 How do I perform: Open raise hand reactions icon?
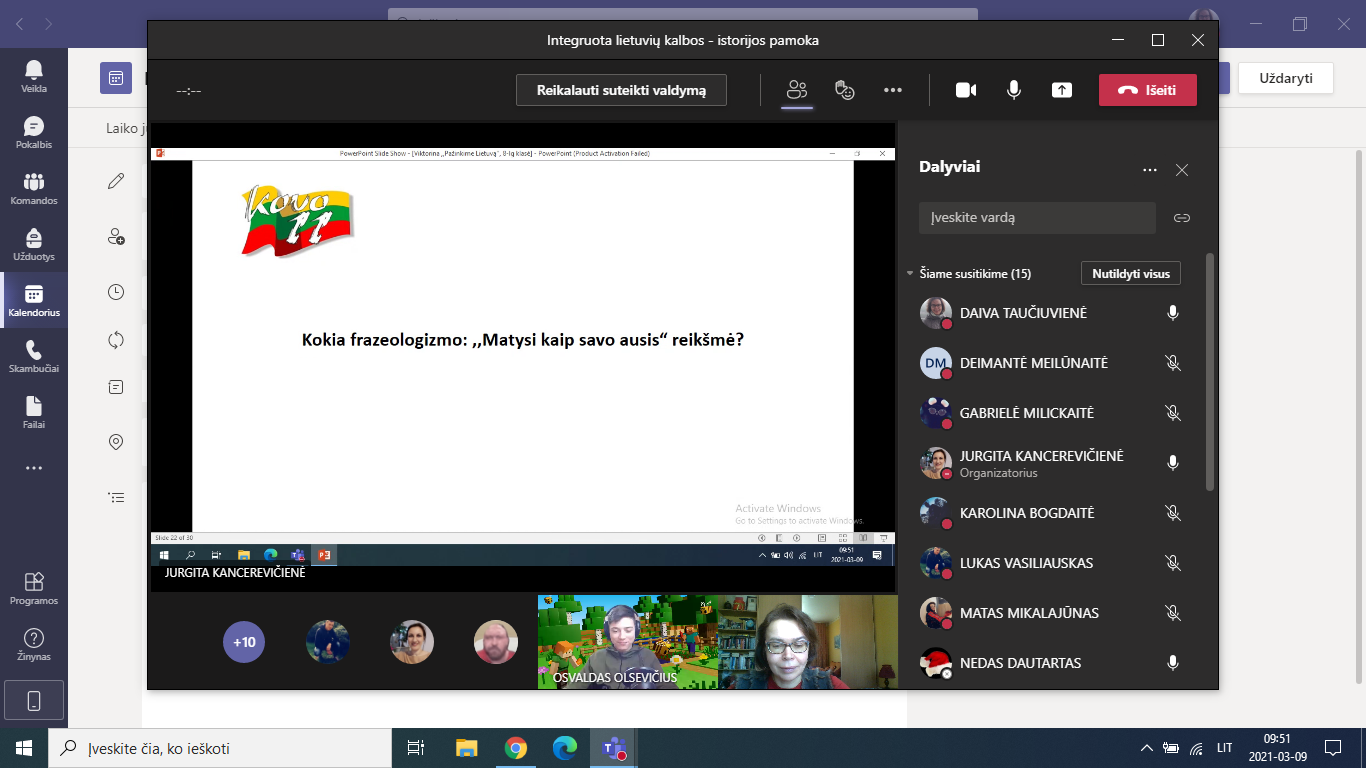tap(845, 90)
